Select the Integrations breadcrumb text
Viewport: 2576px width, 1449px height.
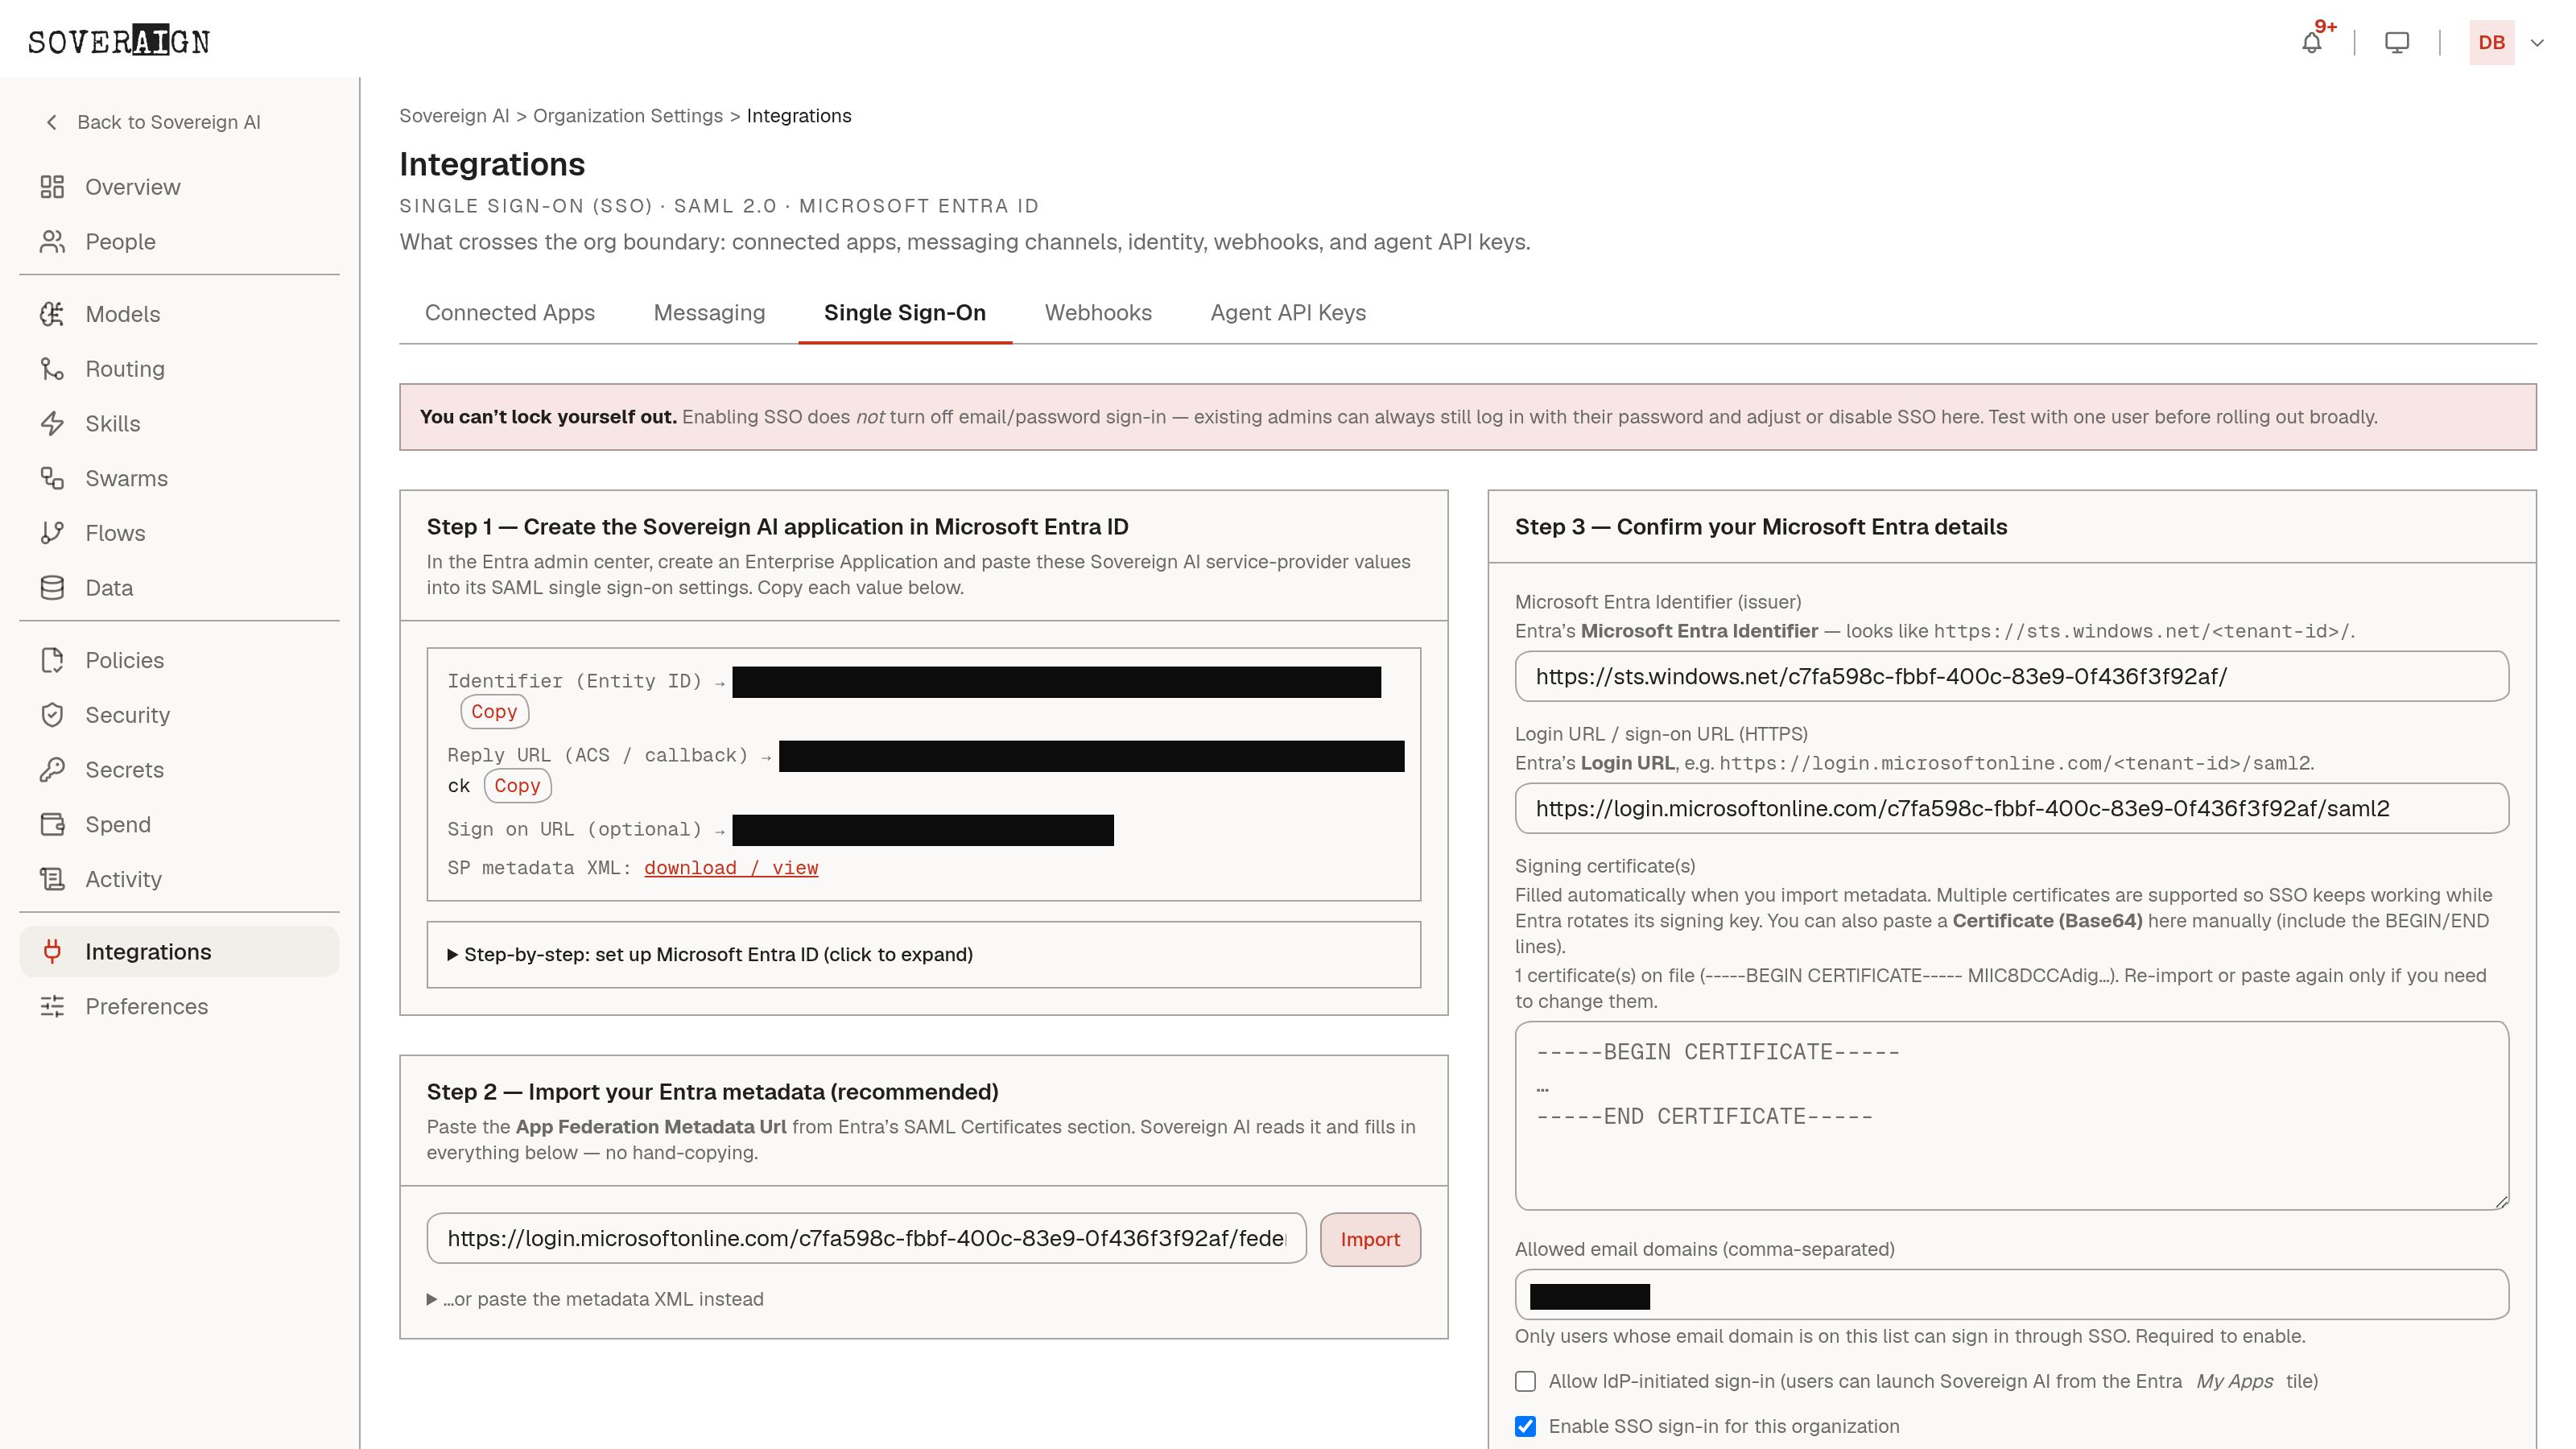pos(799,116)
